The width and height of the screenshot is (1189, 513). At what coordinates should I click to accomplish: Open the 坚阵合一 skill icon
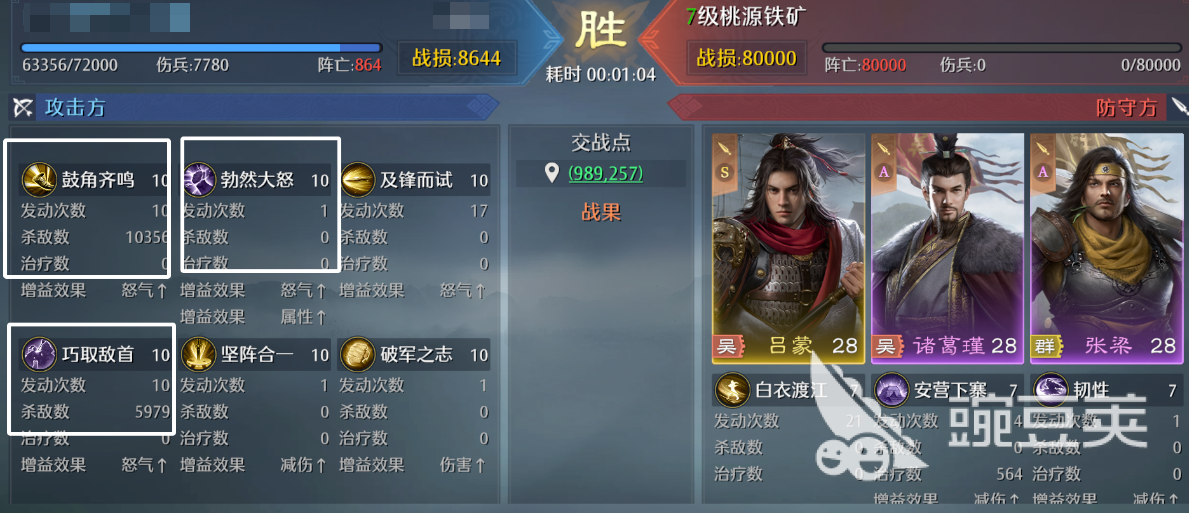coord(197,354)
